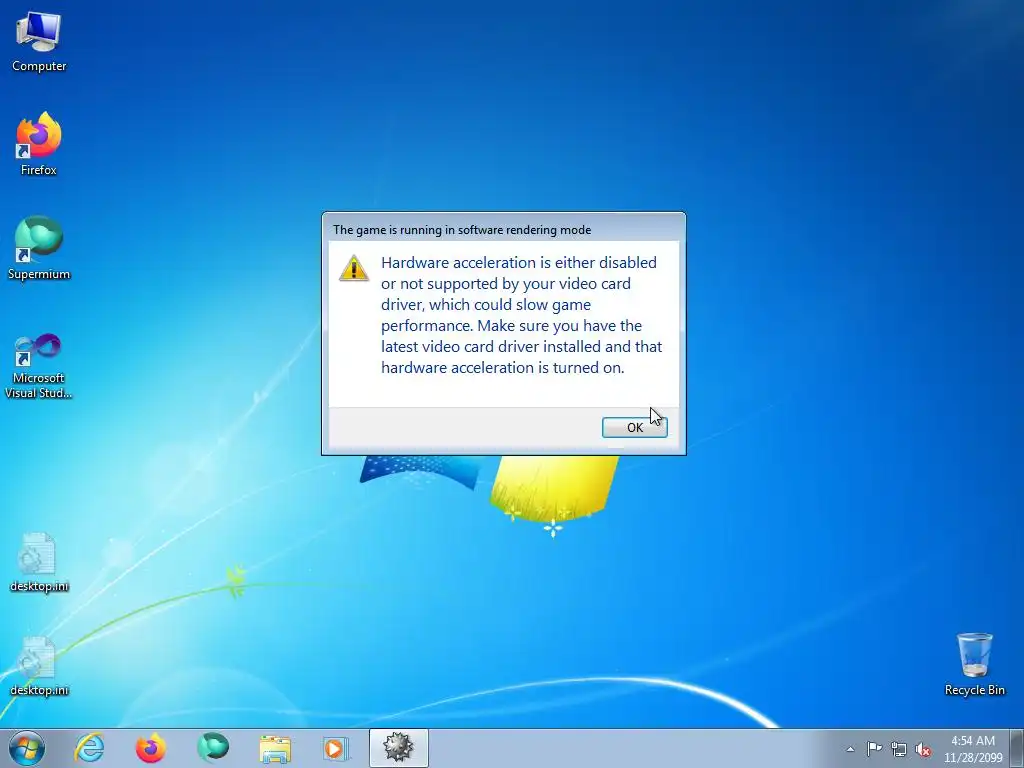This screenshot has width=1024, height=768.
Task: Open the network status tray icon
Action: (899, 749)
